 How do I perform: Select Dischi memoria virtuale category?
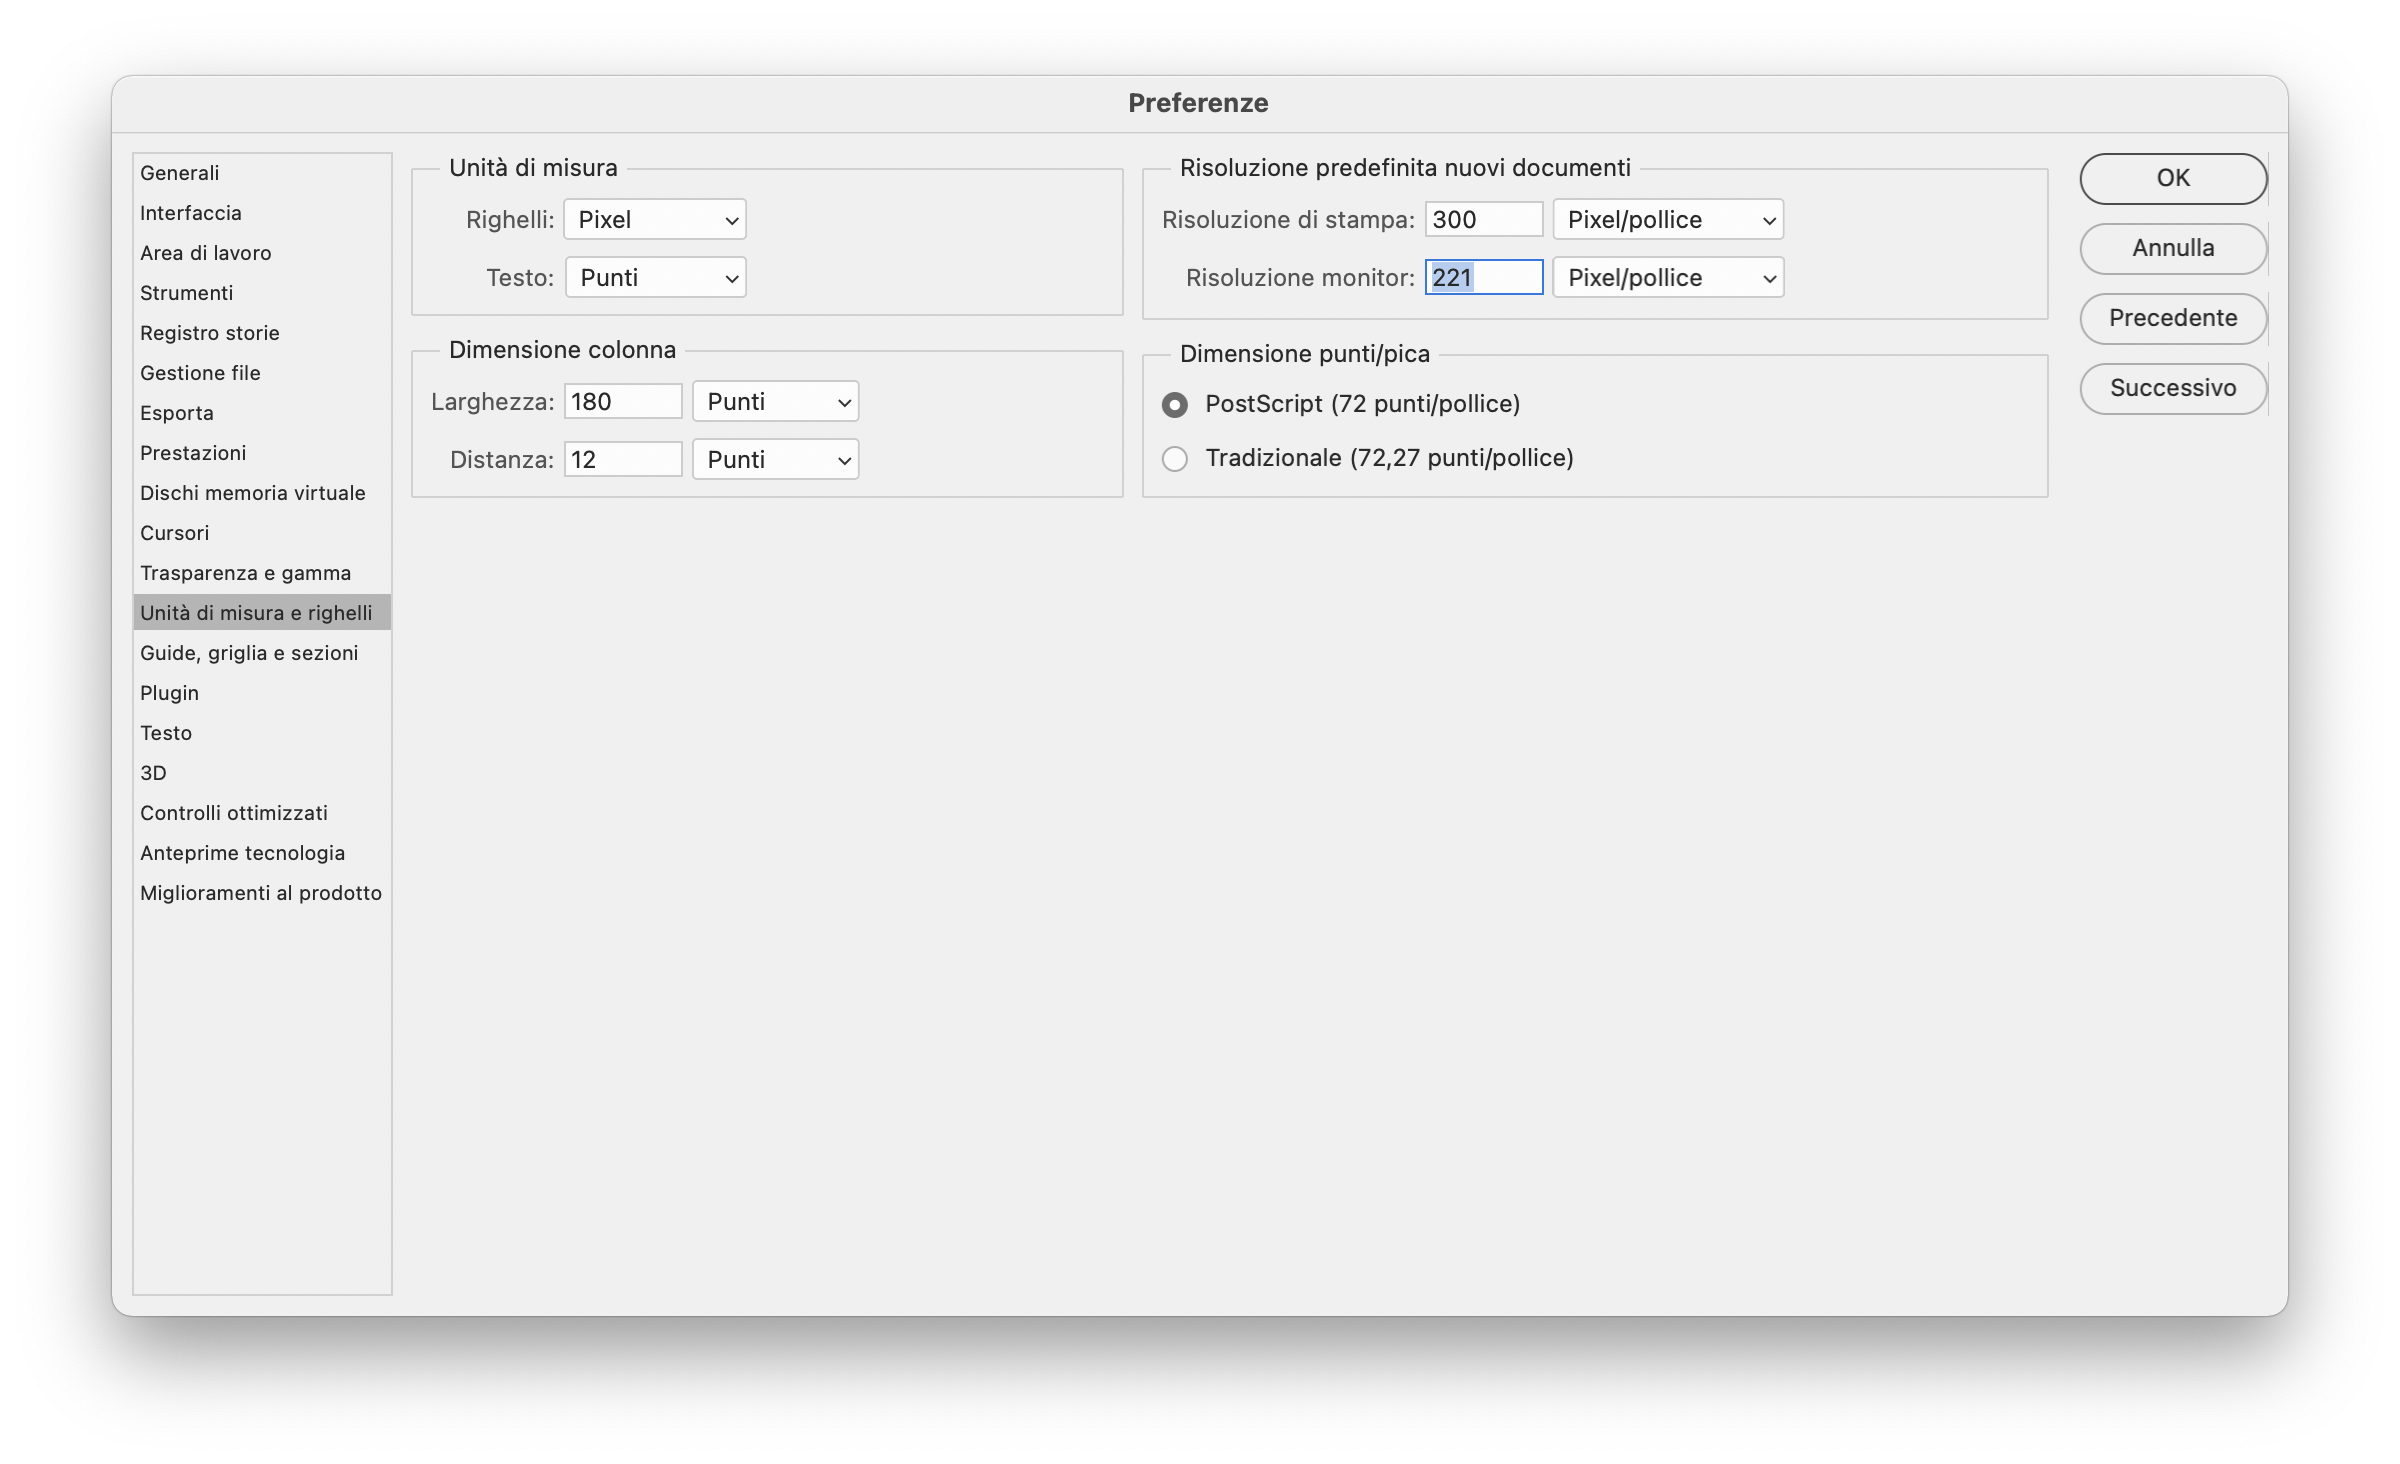pyautogui.click(x=253, y=493)
